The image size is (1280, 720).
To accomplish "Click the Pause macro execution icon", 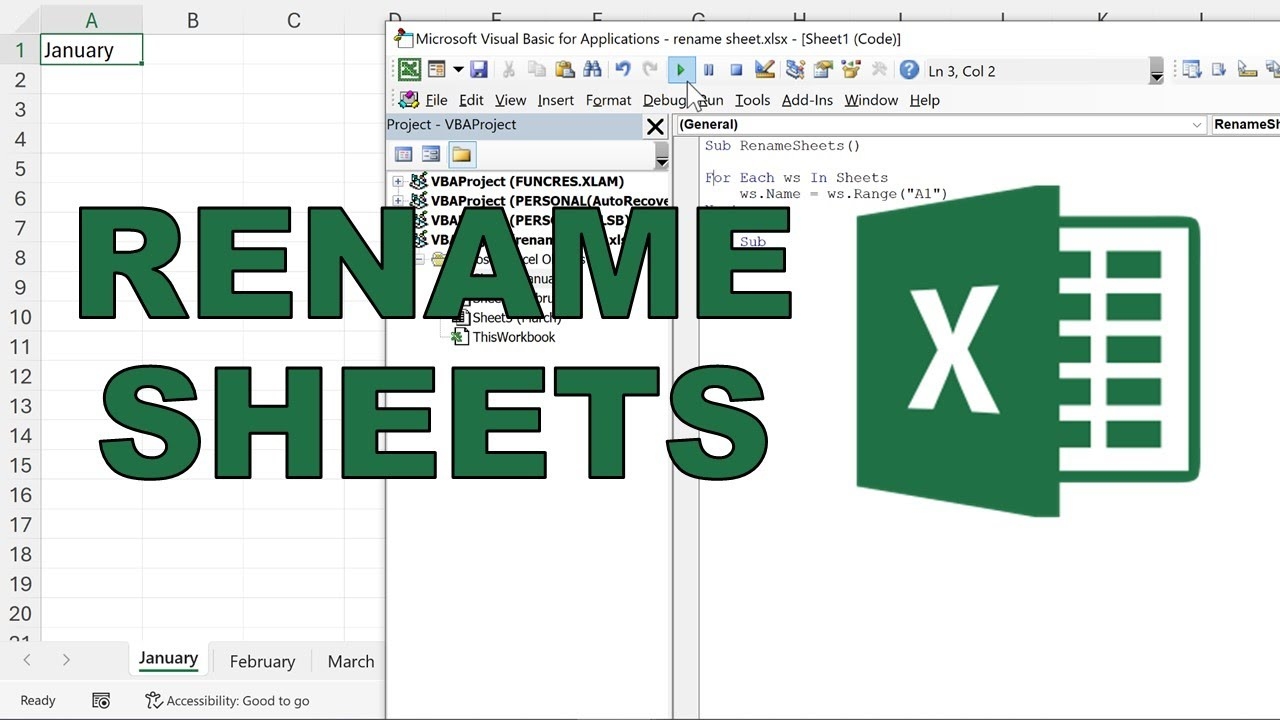I will coord(709,69).
